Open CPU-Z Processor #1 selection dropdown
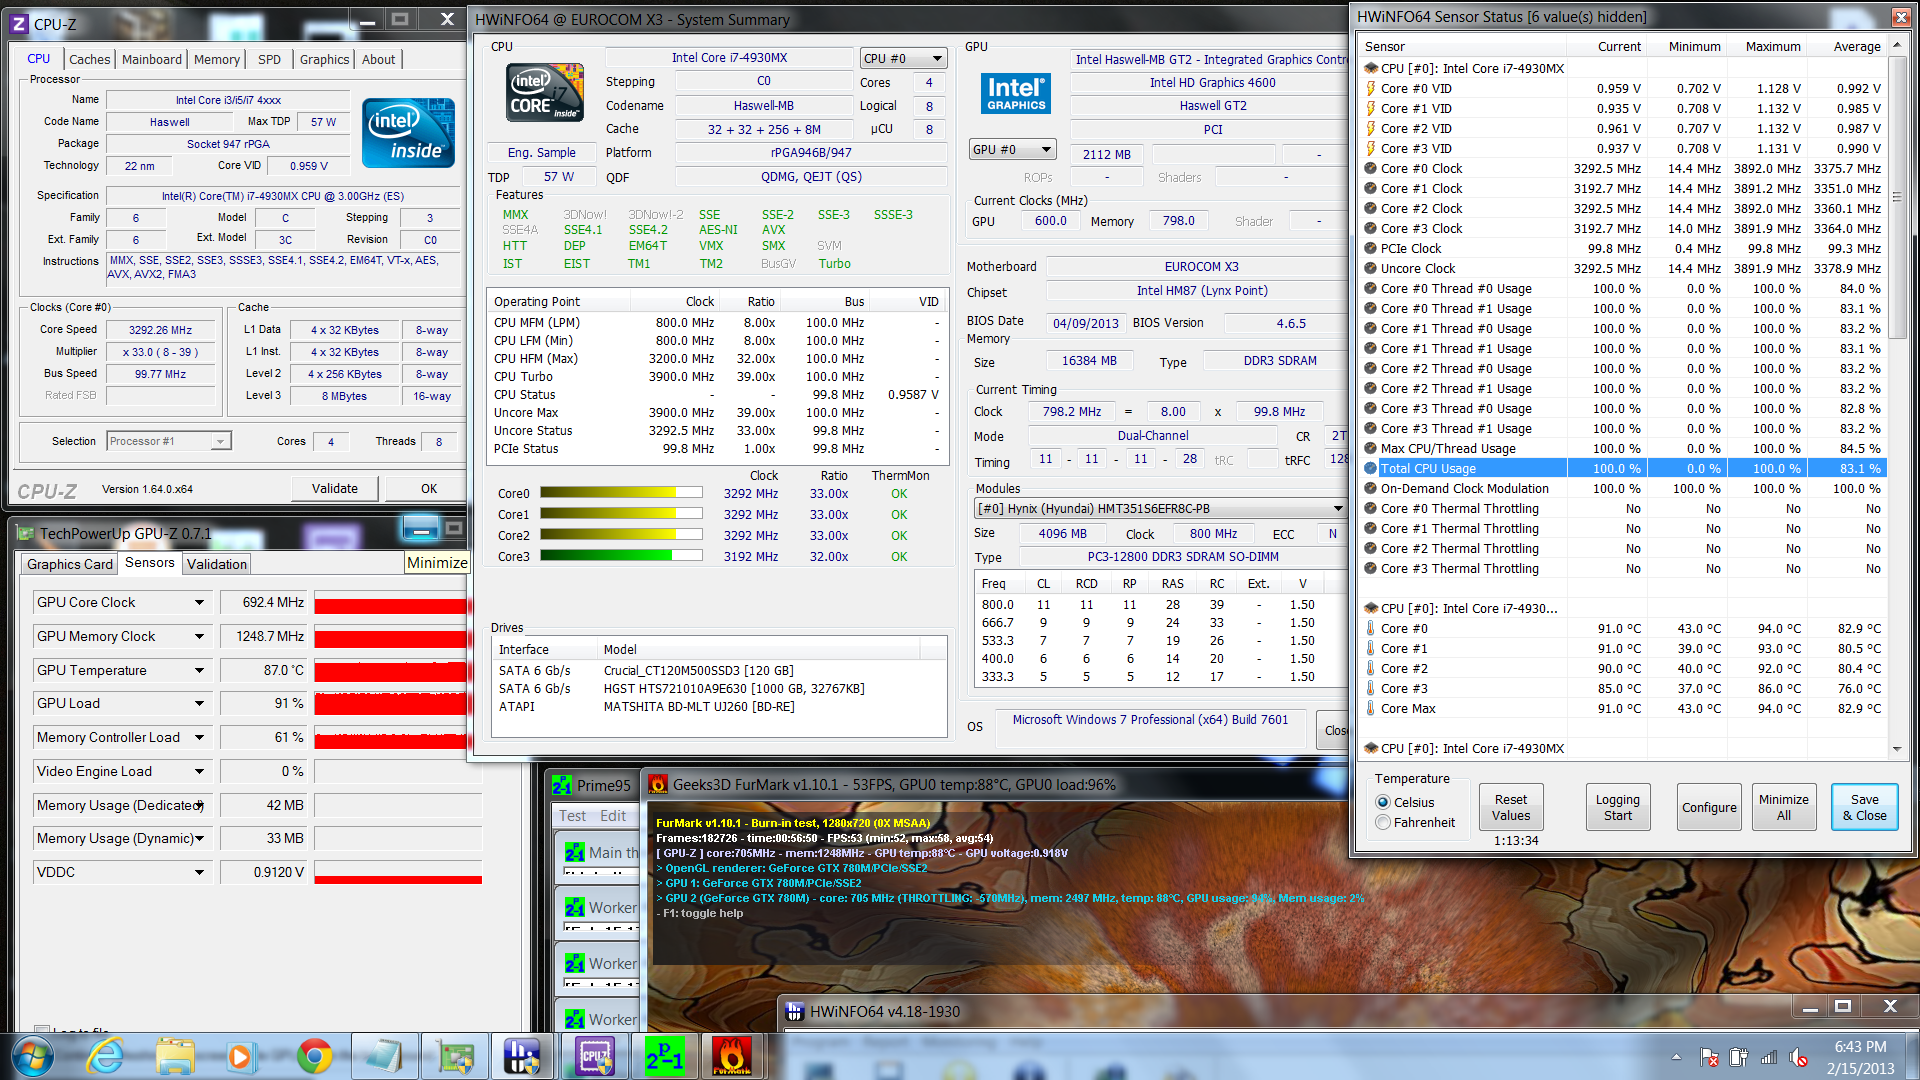 click(x=169, y=441)
